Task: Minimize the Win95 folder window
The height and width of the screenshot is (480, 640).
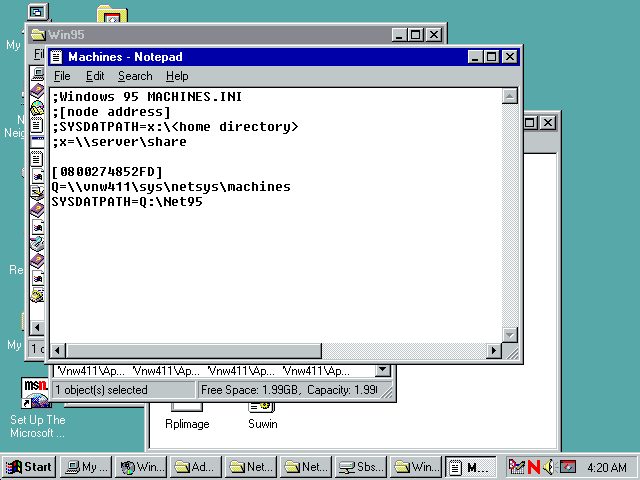Action: click(399, 35)
